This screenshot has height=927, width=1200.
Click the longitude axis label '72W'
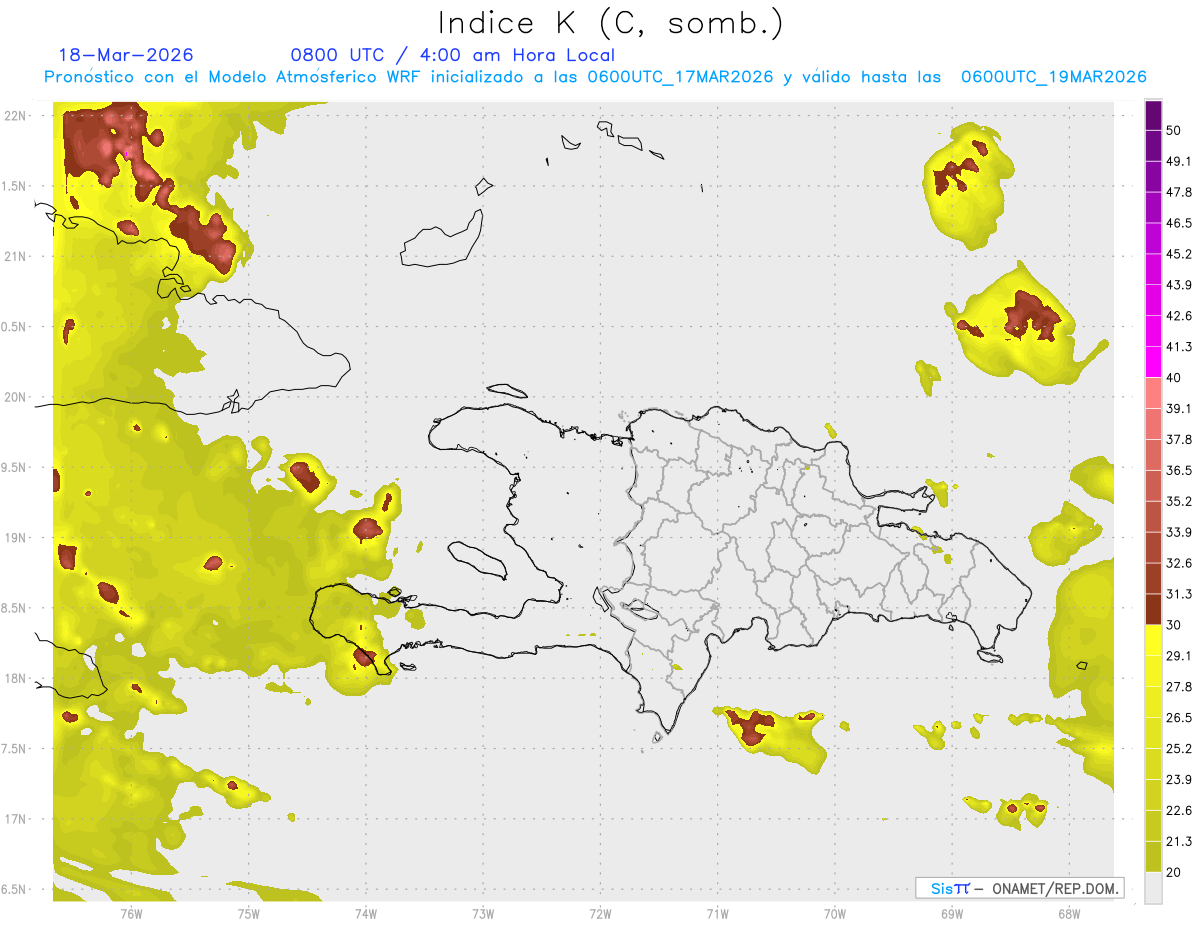click(x=600, y=913)
